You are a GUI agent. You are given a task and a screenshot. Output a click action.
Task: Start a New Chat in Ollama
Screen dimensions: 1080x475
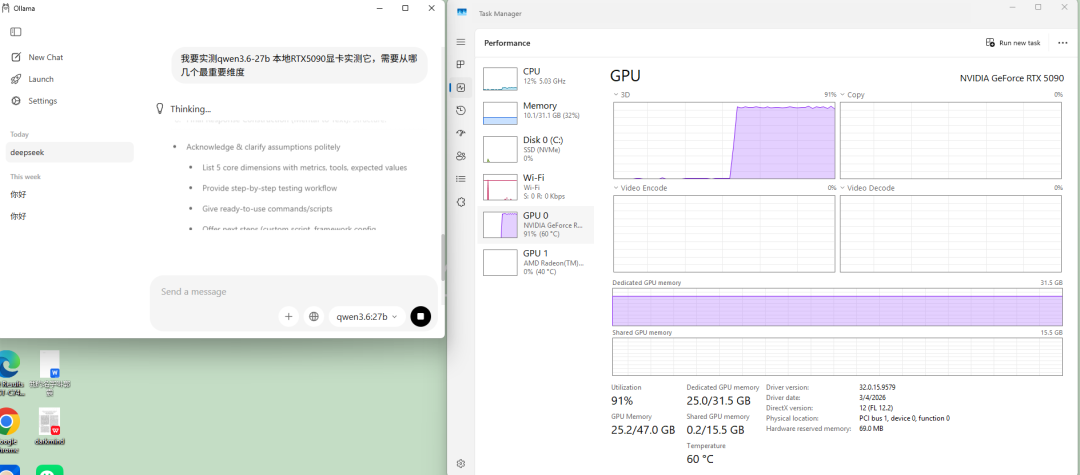37,57
